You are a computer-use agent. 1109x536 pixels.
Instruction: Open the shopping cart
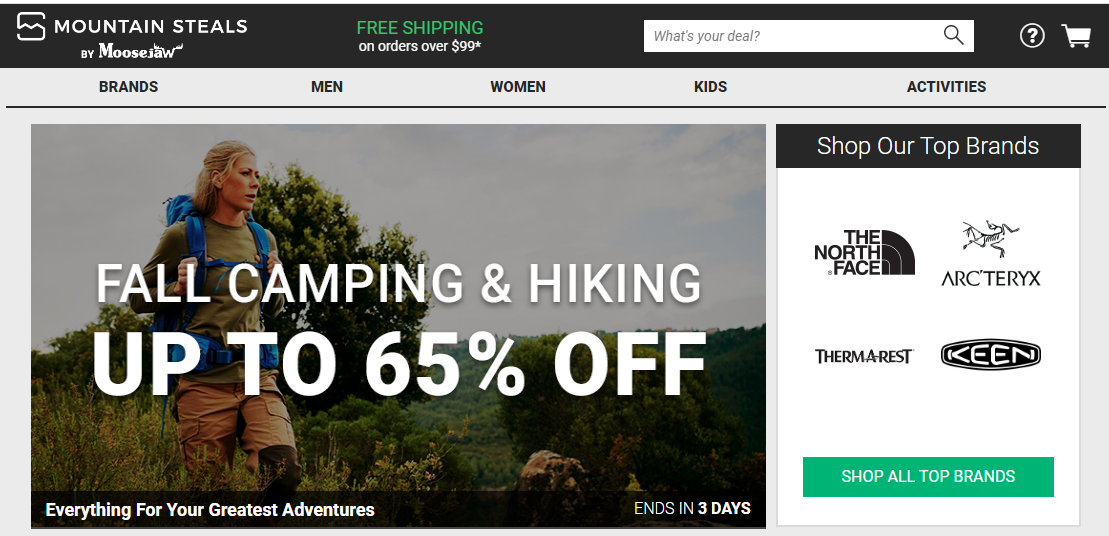point(1076,36)
